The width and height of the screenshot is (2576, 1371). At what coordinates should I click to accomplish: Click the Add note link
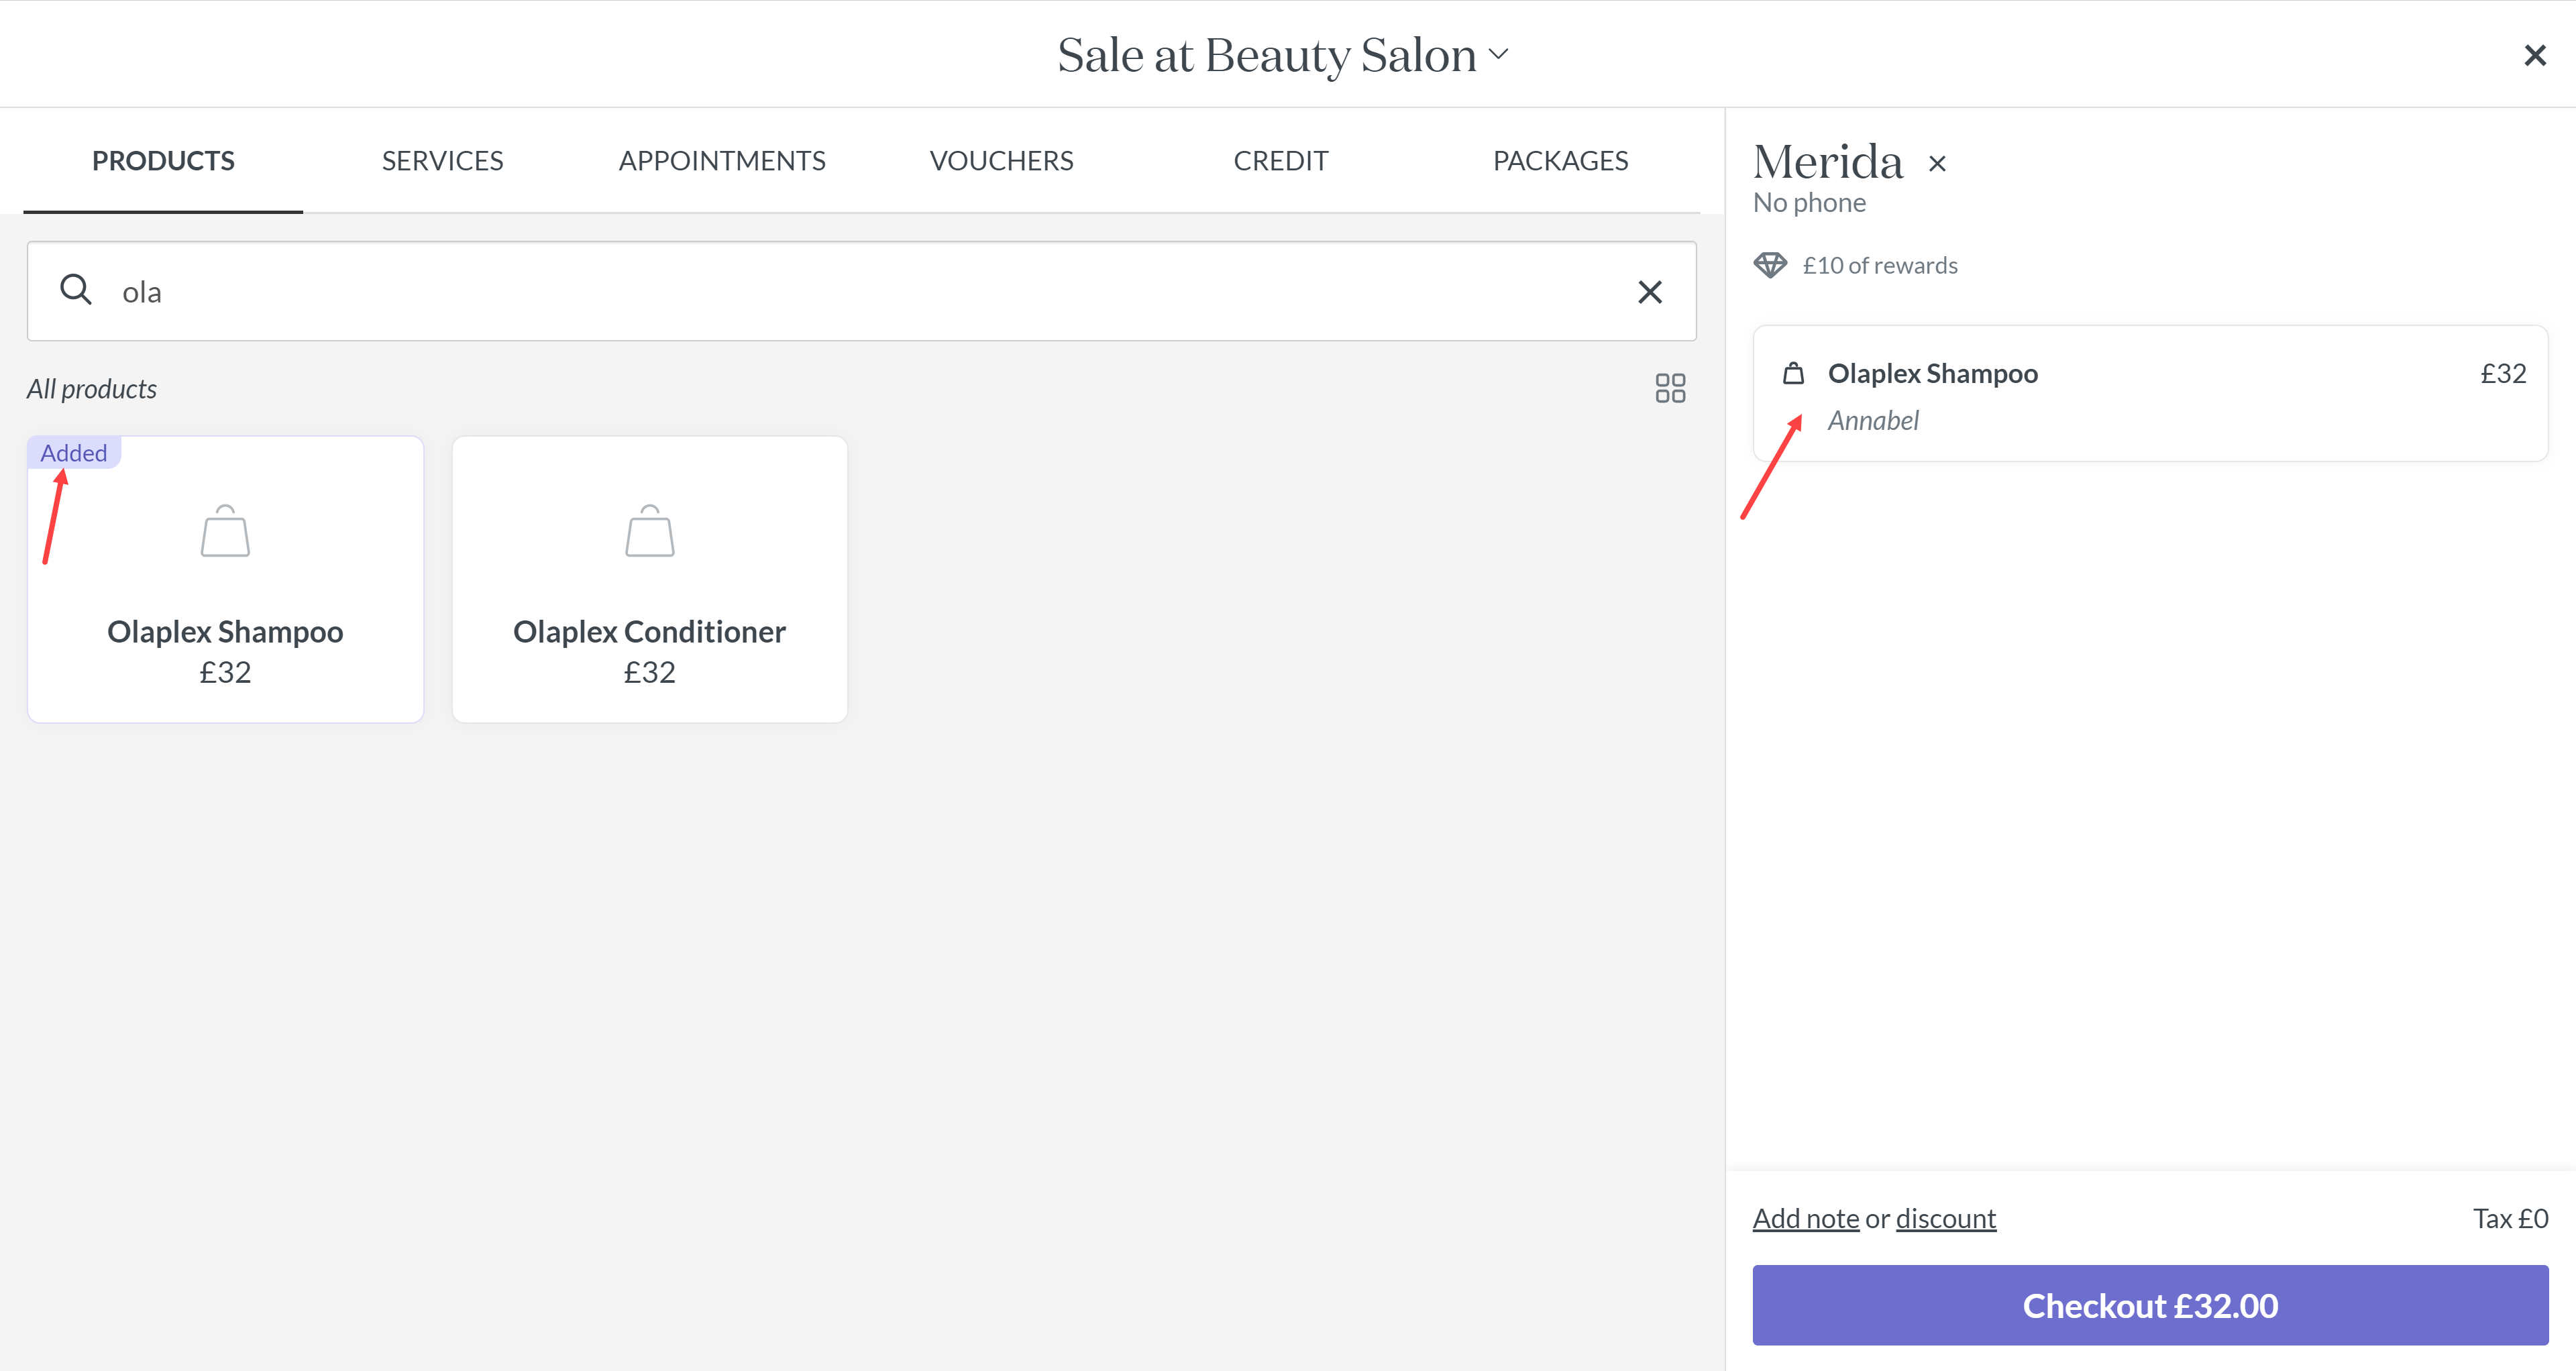(1806, 1218)
